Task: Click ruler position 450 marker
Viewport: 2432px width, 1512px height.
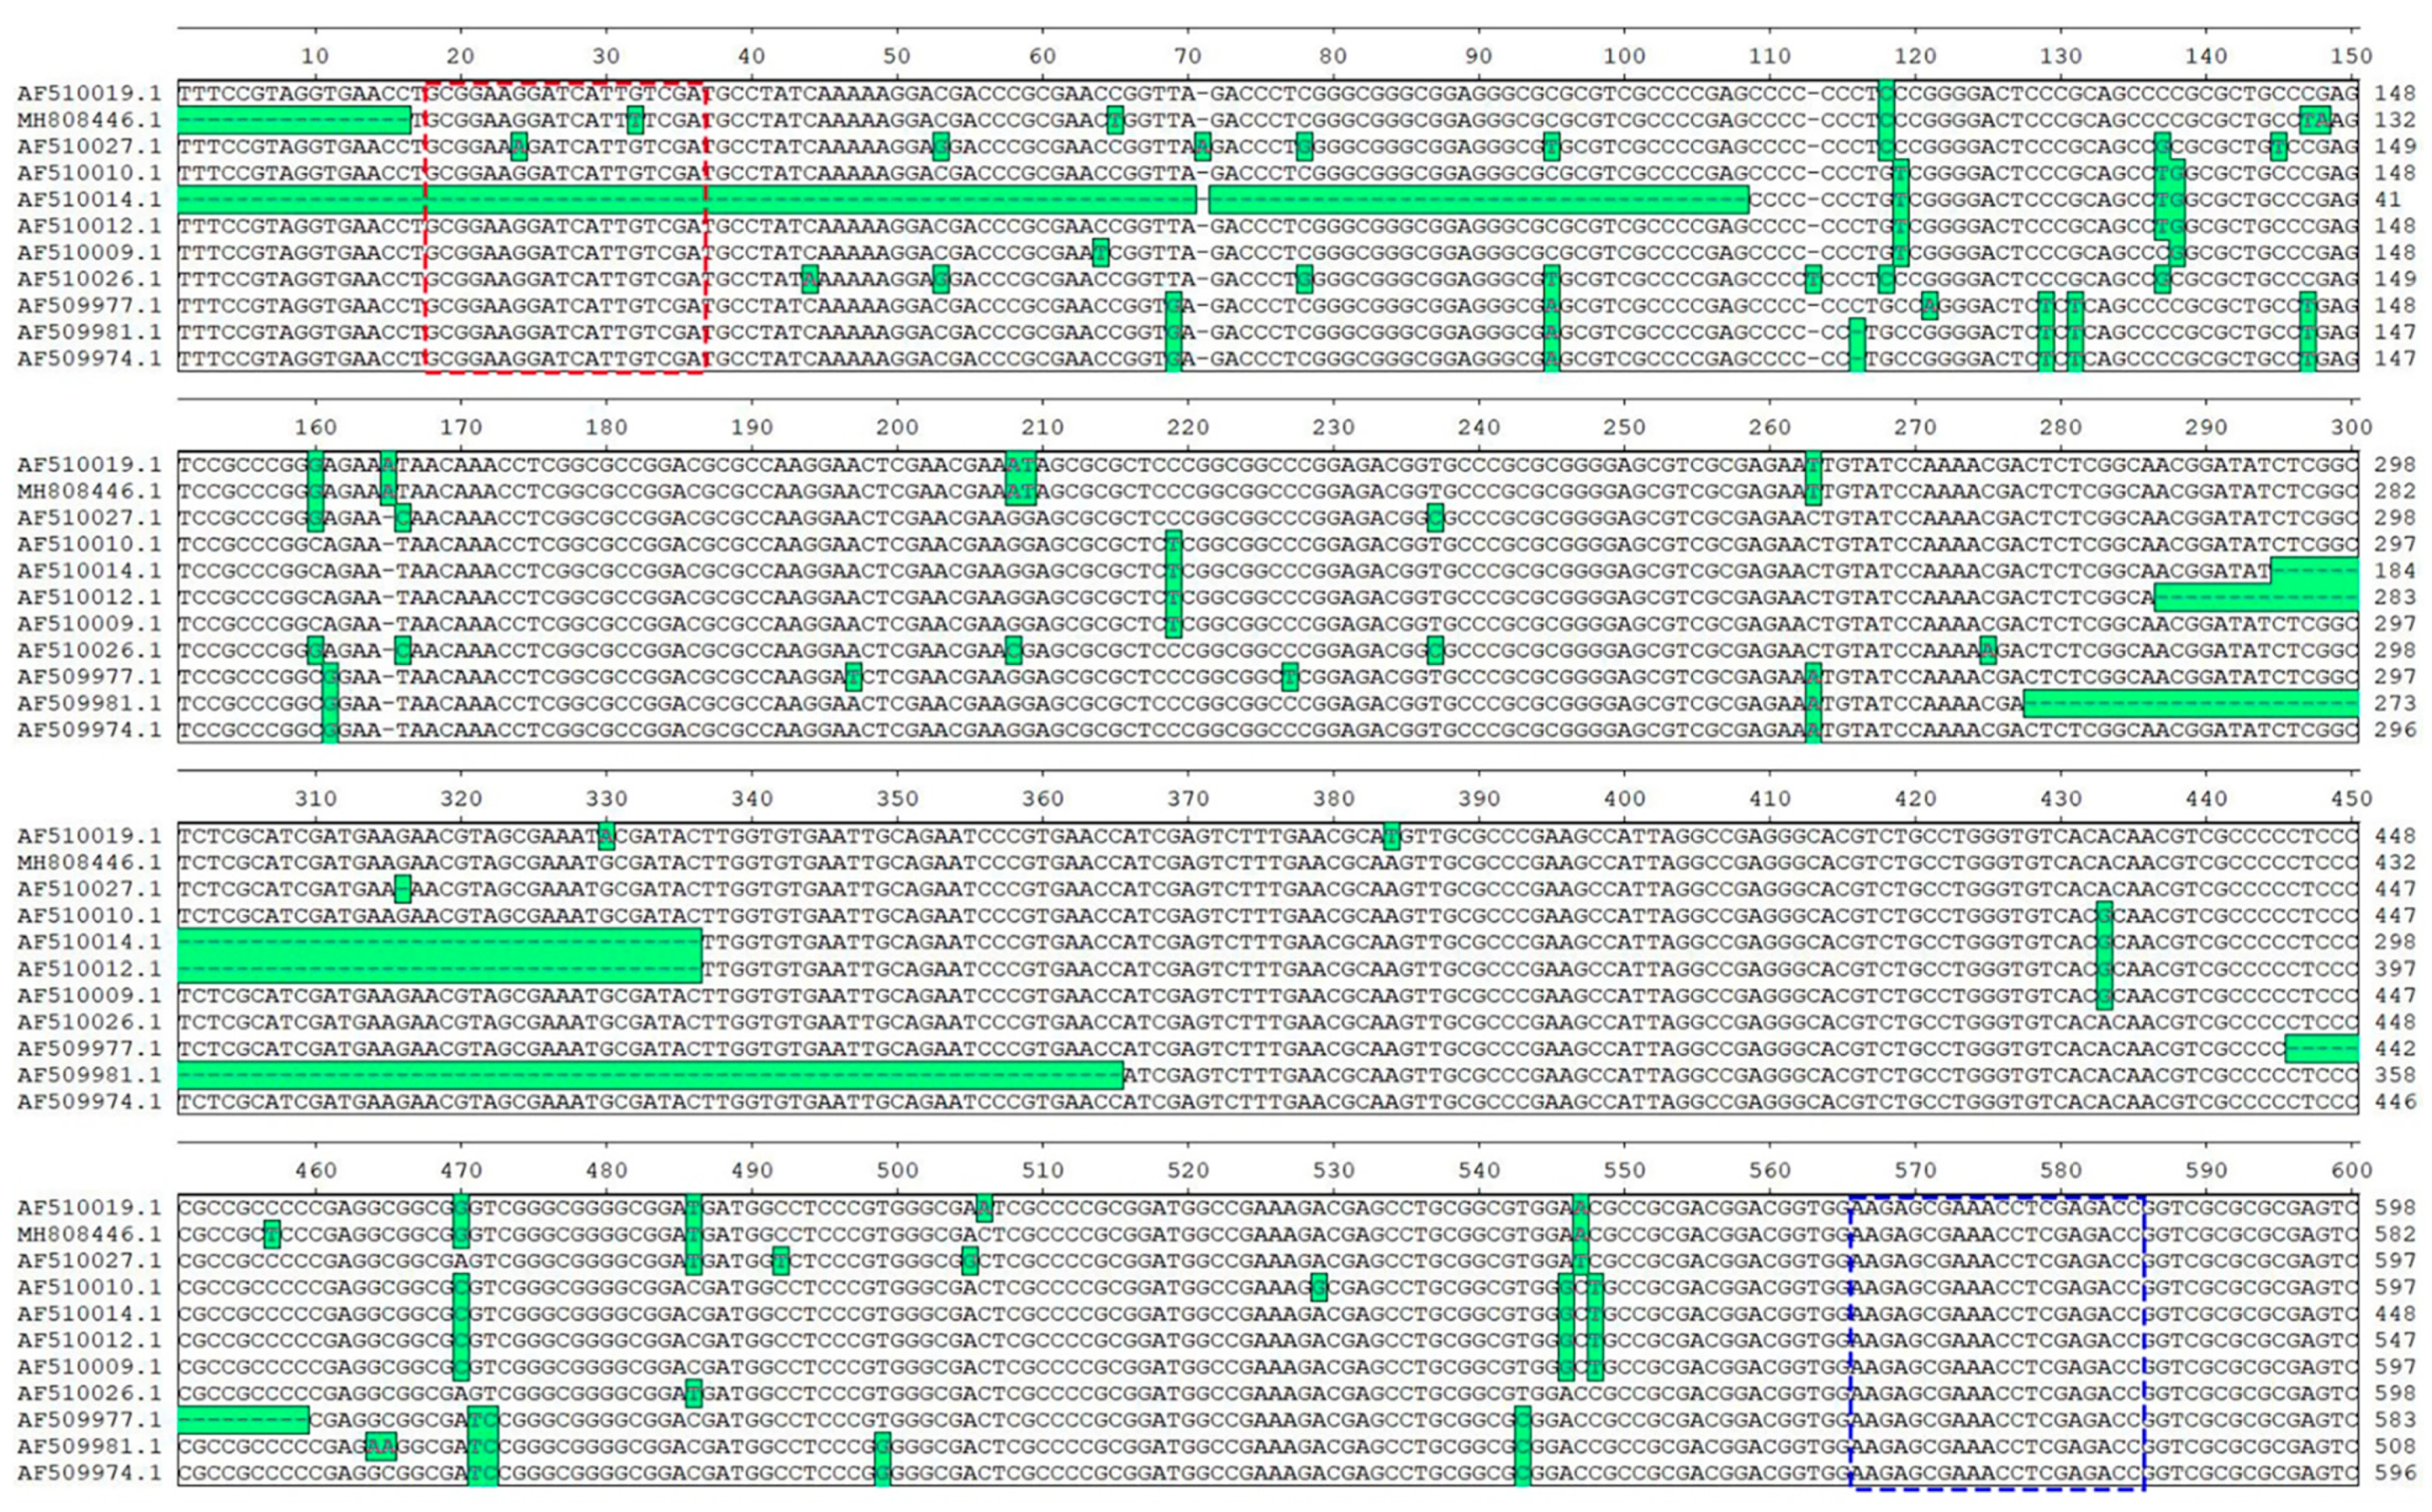Action: click(2351, 798)
